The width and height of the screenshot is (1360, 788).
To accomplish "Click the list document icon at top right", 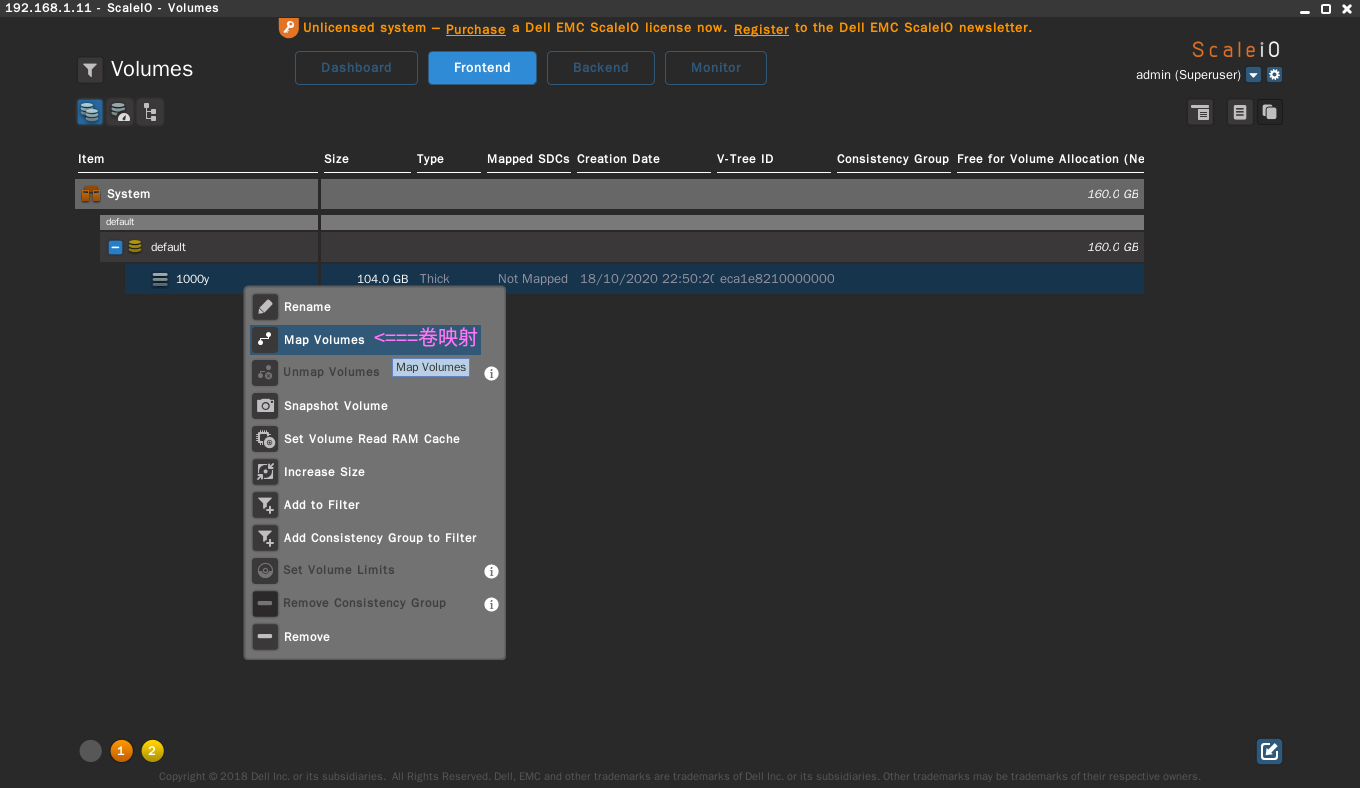I will tap(1240, 112).
